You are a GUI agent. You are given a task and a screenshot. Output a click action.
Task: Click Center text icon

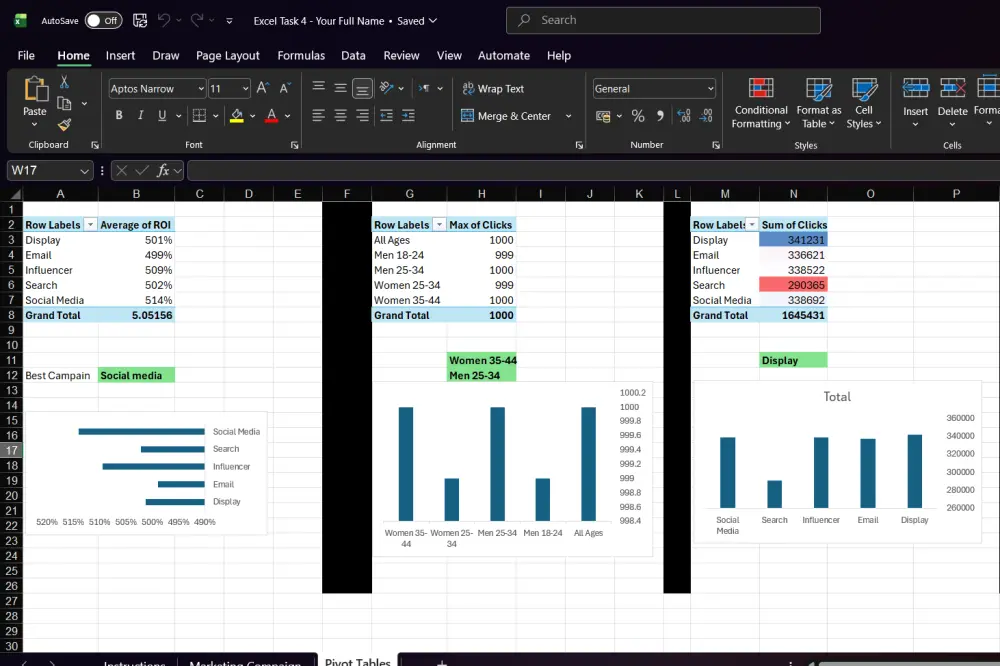[x=341, y=115]
